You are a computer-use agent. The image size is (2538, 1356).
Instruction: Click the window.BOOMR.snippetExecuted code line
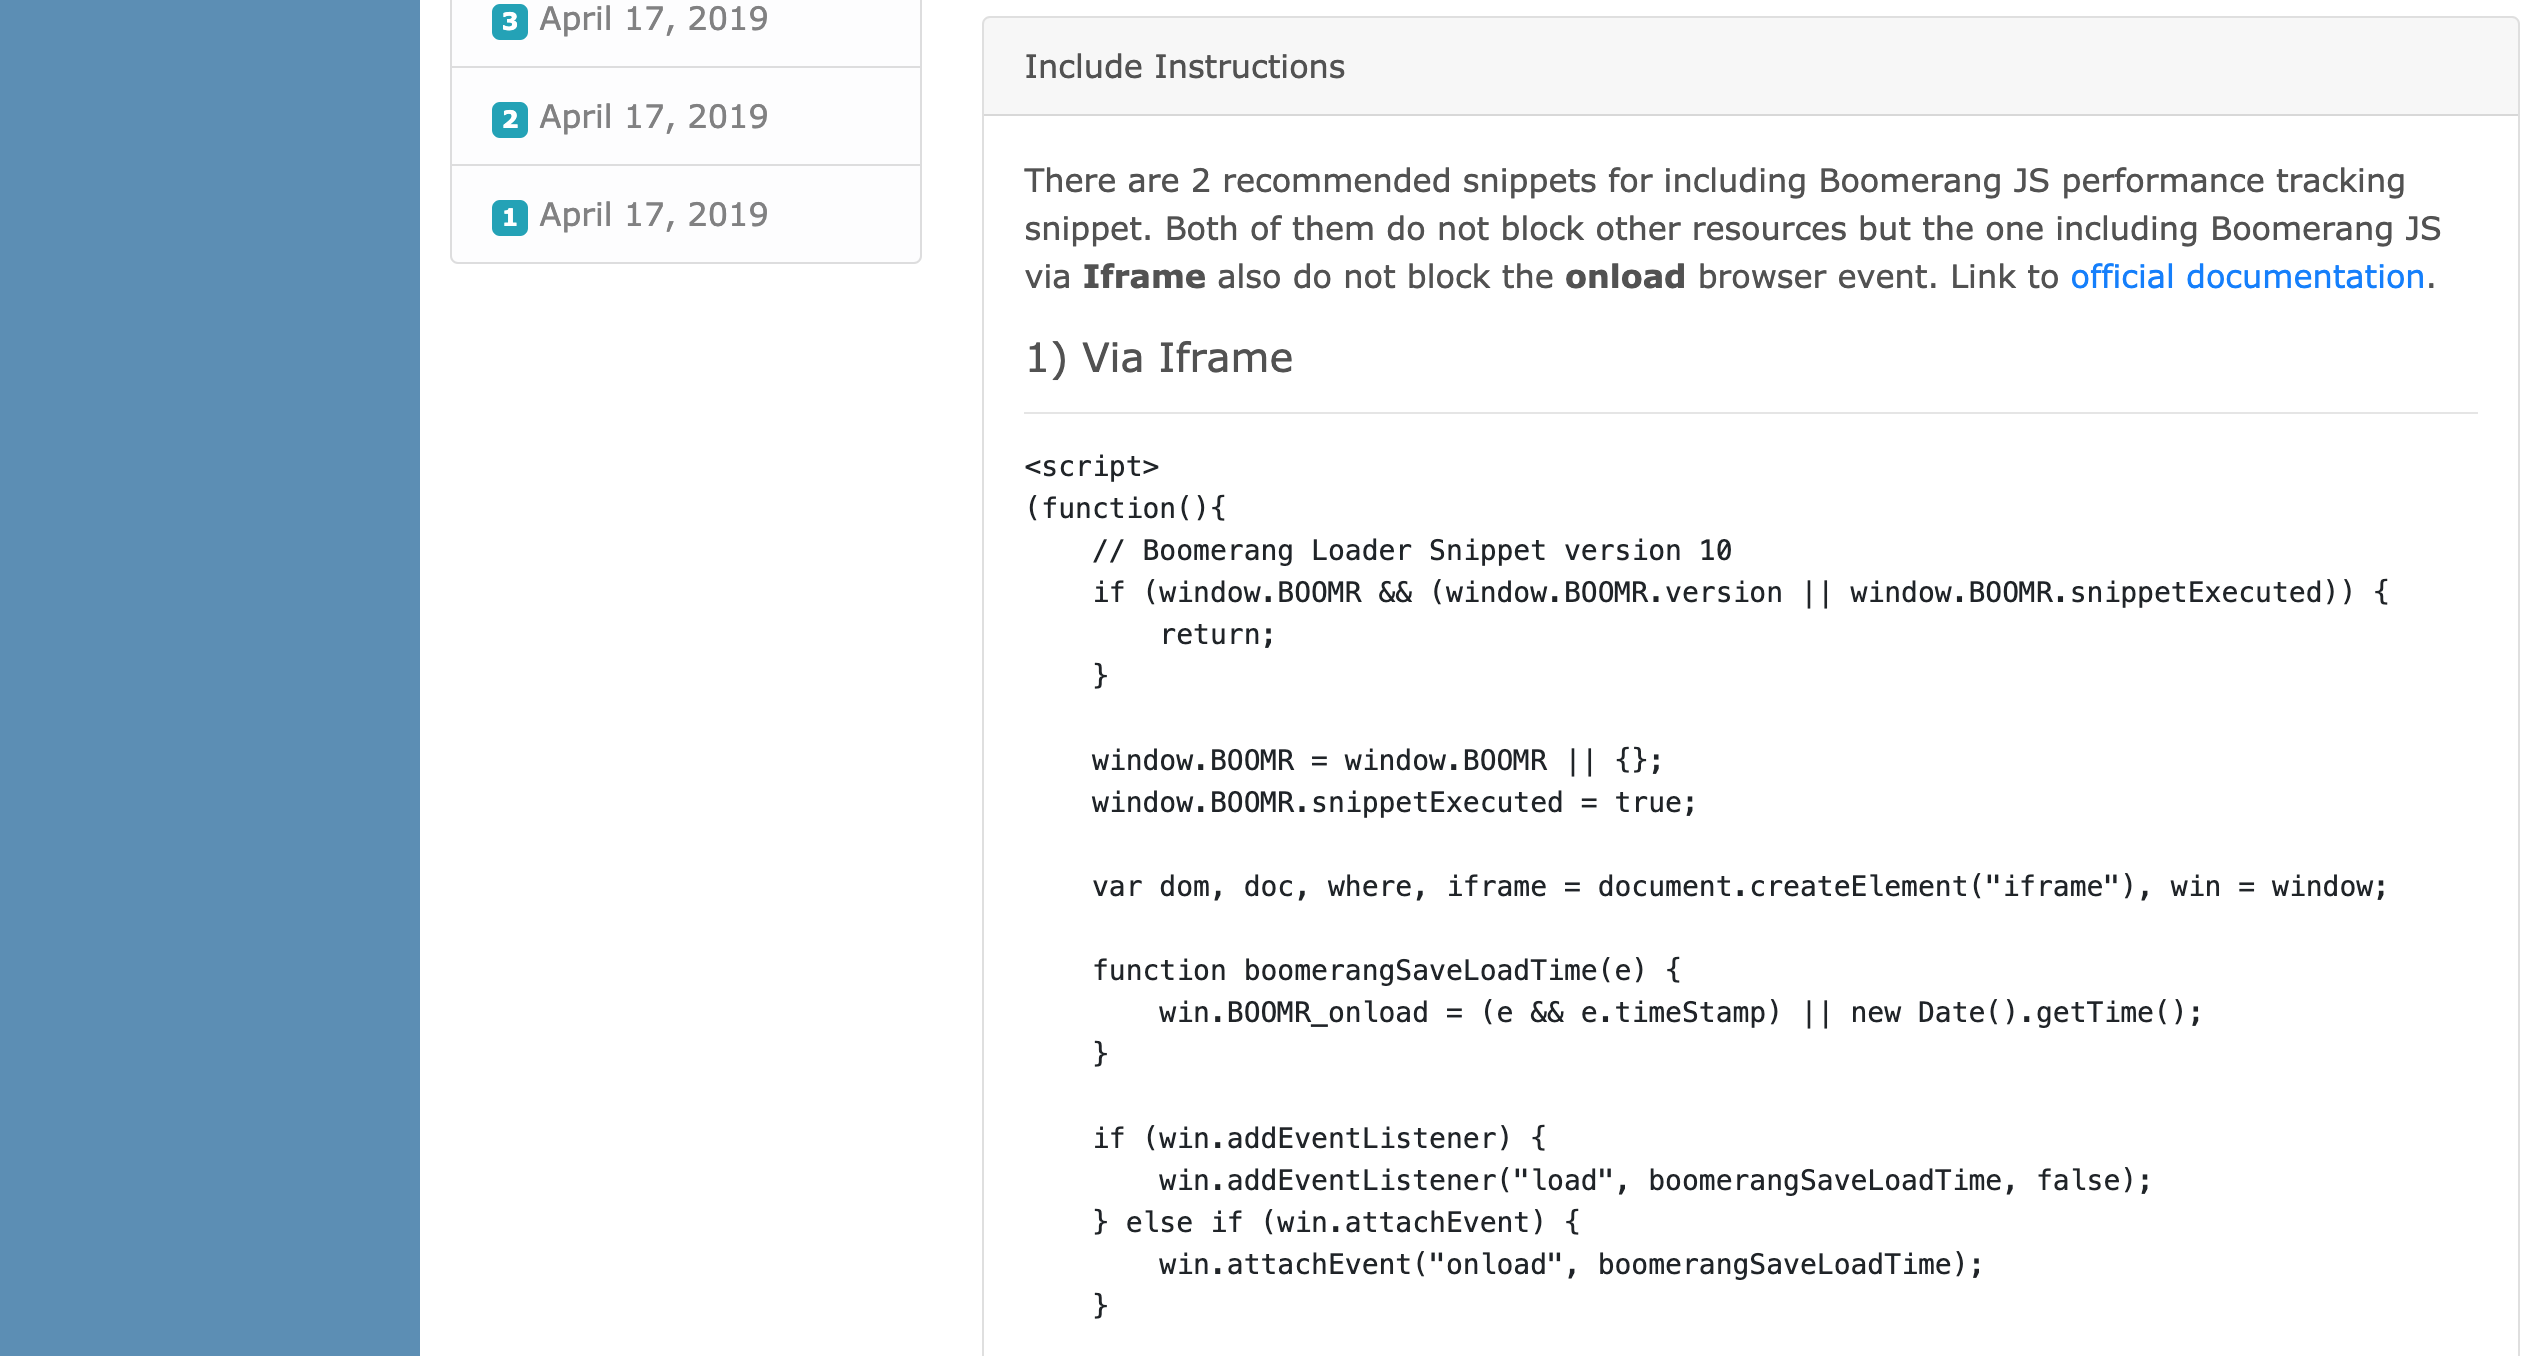click(x=1393, y=802)
